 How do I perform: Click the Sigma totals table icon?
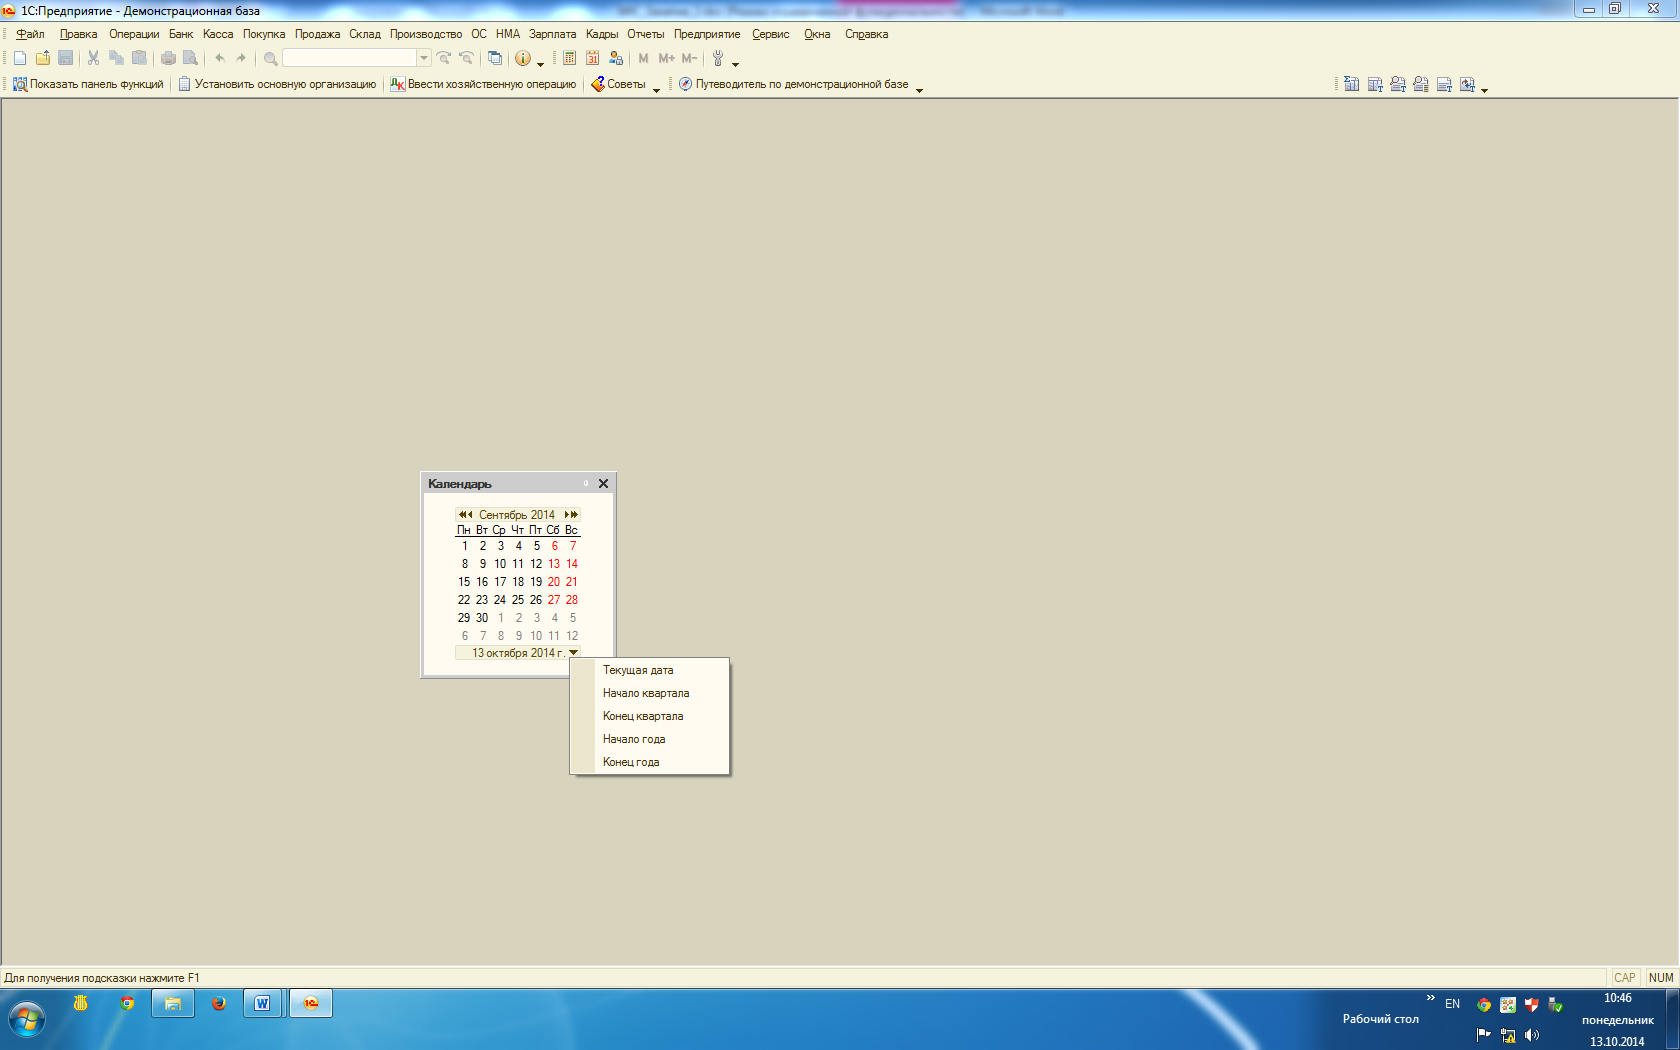[1351, 84]
